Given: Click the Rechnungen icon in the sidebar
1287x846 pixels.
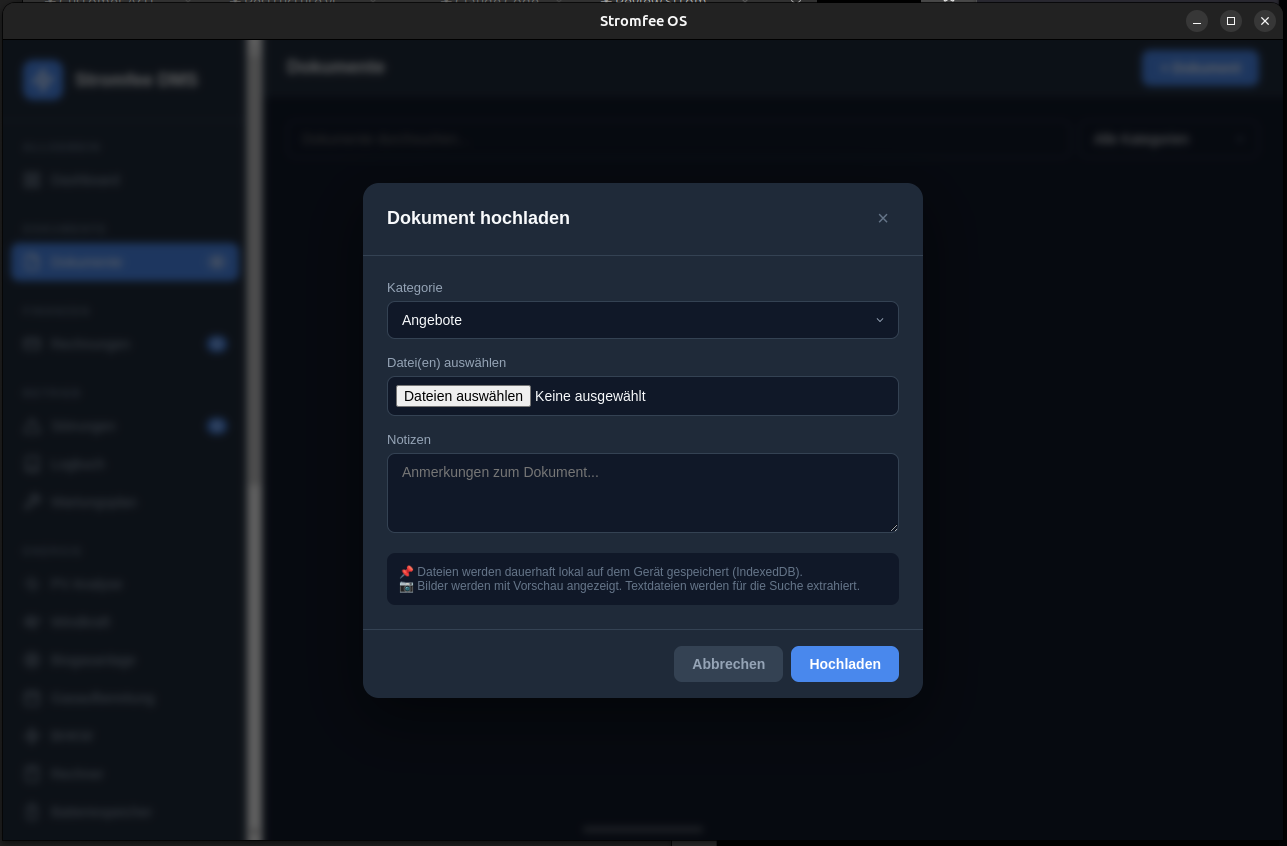Looking at the screenshot, I should tap(32, 344).
